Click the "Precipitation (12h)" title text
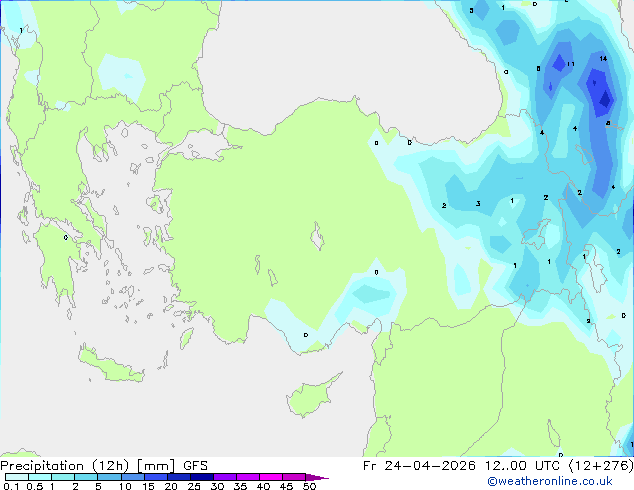 (65, 466)
